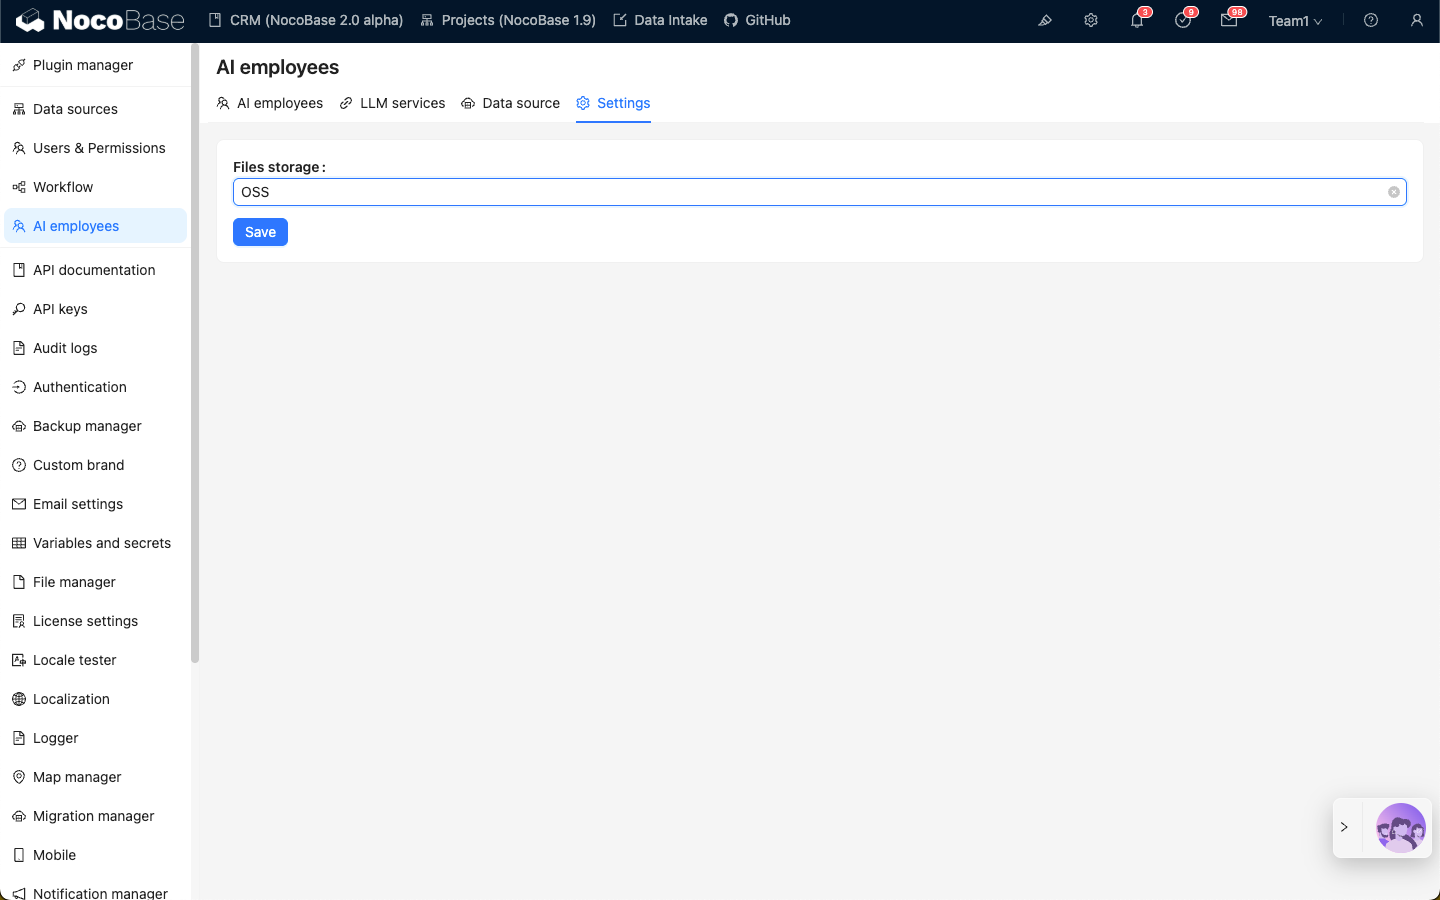Open the settings gear in the top bar
Image resolution: width=1440 pixels, height=900 pixels.
(1091, 20)
